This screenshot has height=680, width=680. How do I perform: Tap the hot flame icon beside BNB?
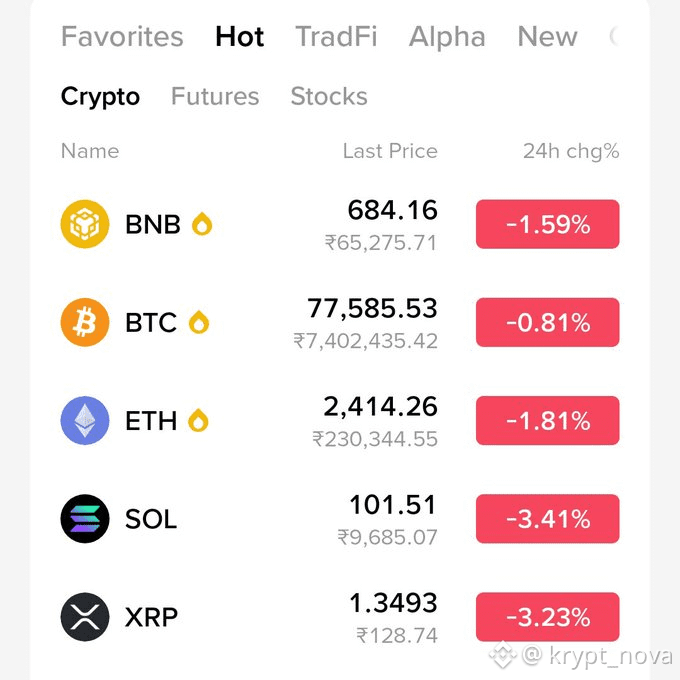pyautogui.click(x=202, y=224)
